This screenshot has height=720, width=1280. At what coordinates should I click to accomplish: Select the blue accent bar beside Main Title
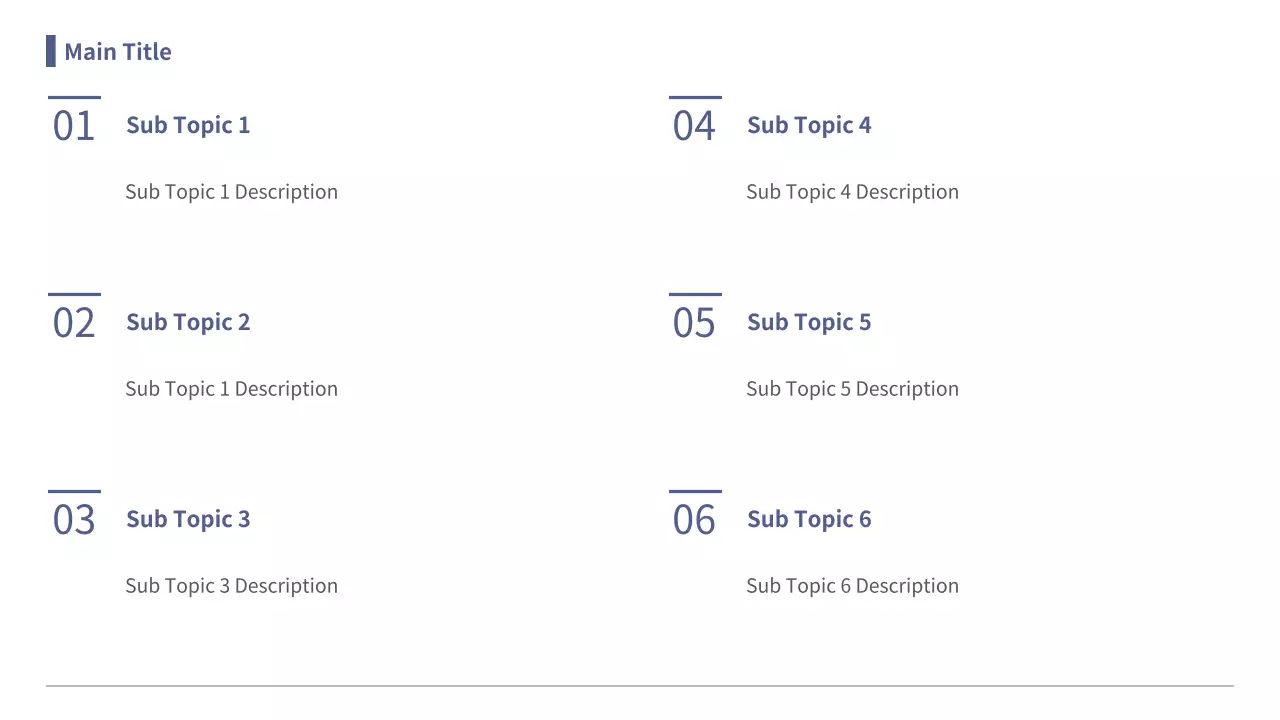tap(51, 51)
